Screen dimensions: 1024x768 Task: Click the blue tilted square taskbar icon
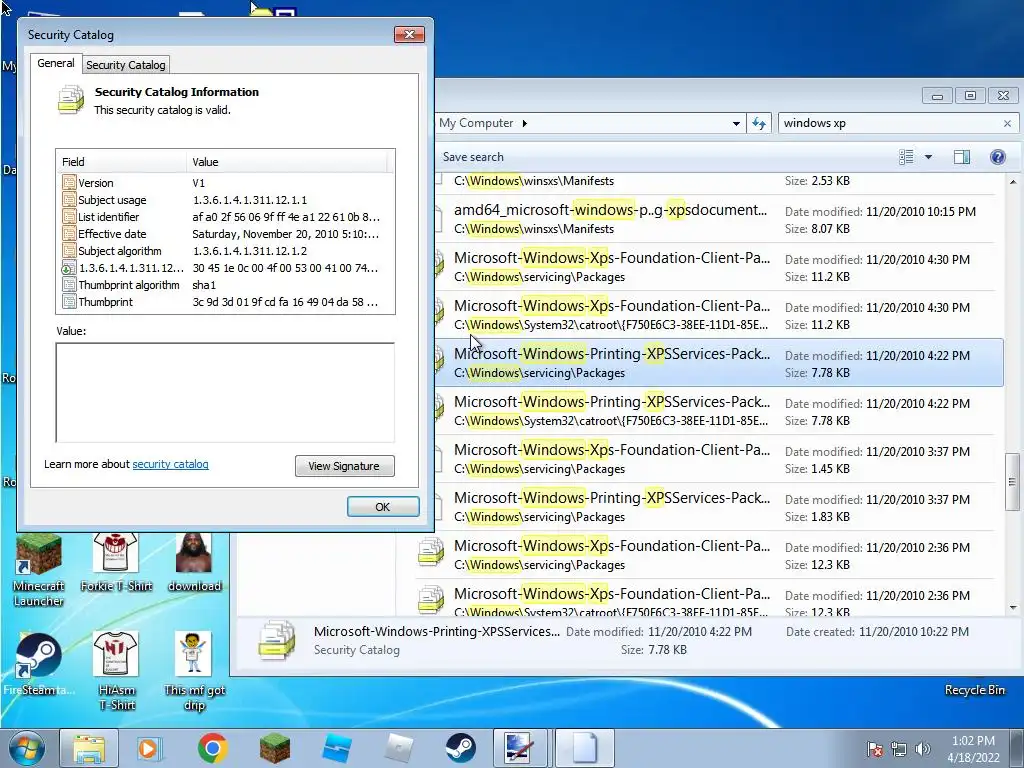pyautogui.click(x=337, y=748)
